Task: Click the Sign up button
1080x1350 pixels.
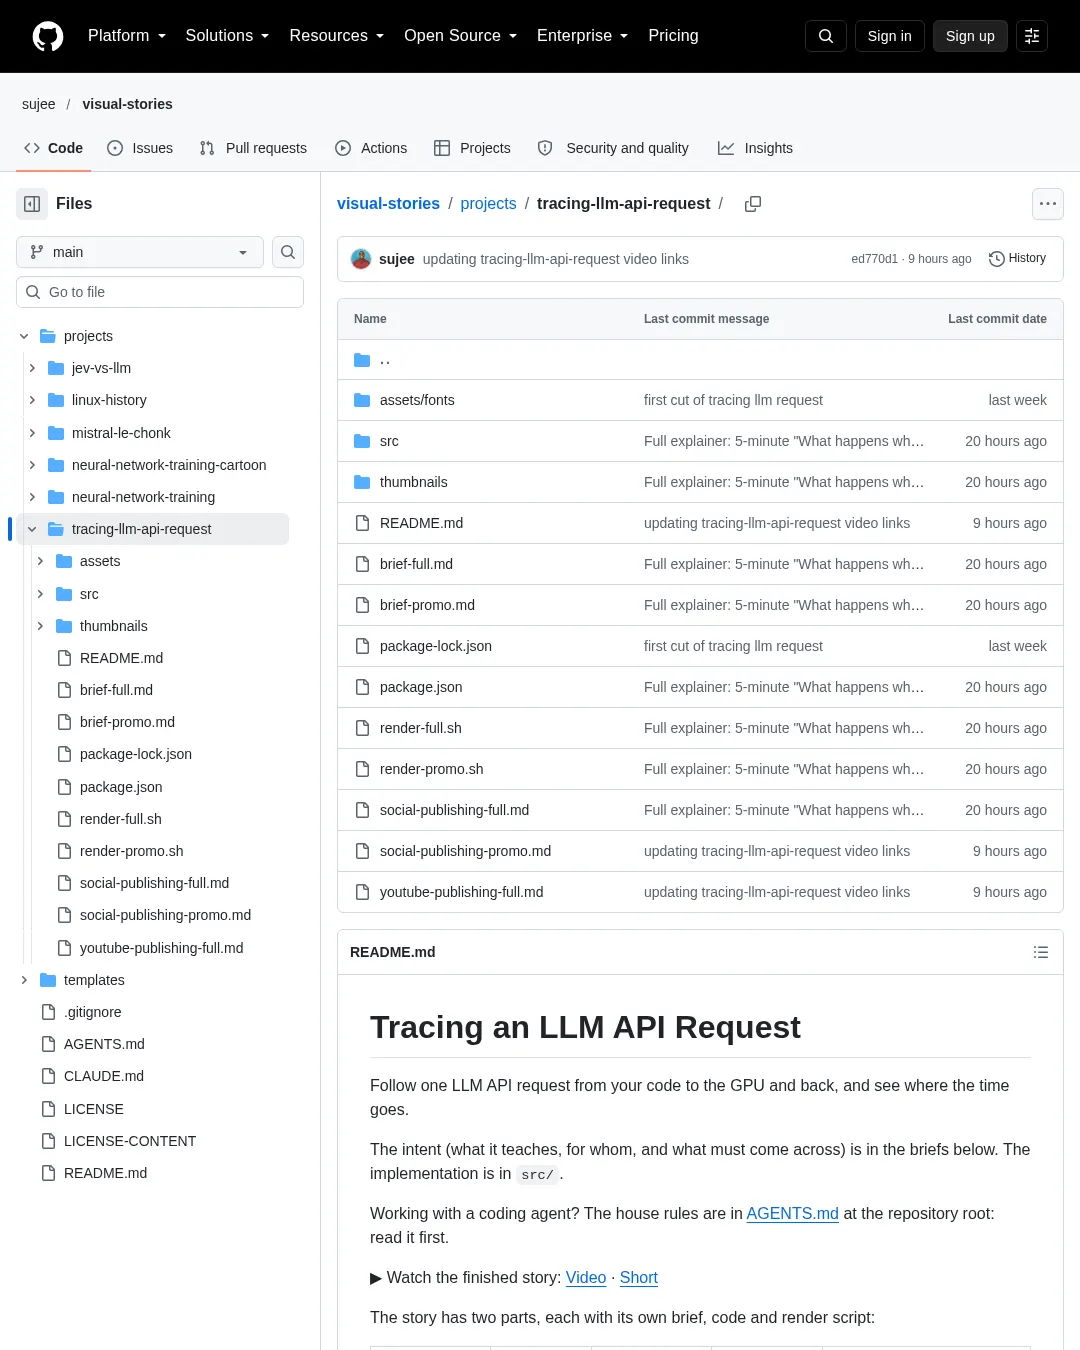Action: [970, 36]
